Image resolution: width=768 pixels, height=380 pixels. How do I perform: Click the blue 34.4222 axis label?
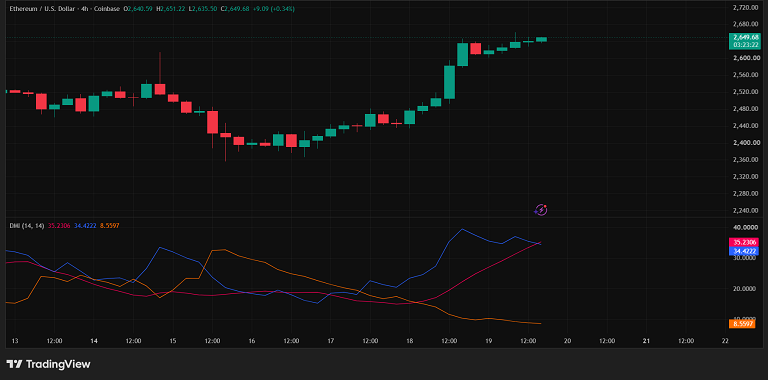[x=743, y=250]
